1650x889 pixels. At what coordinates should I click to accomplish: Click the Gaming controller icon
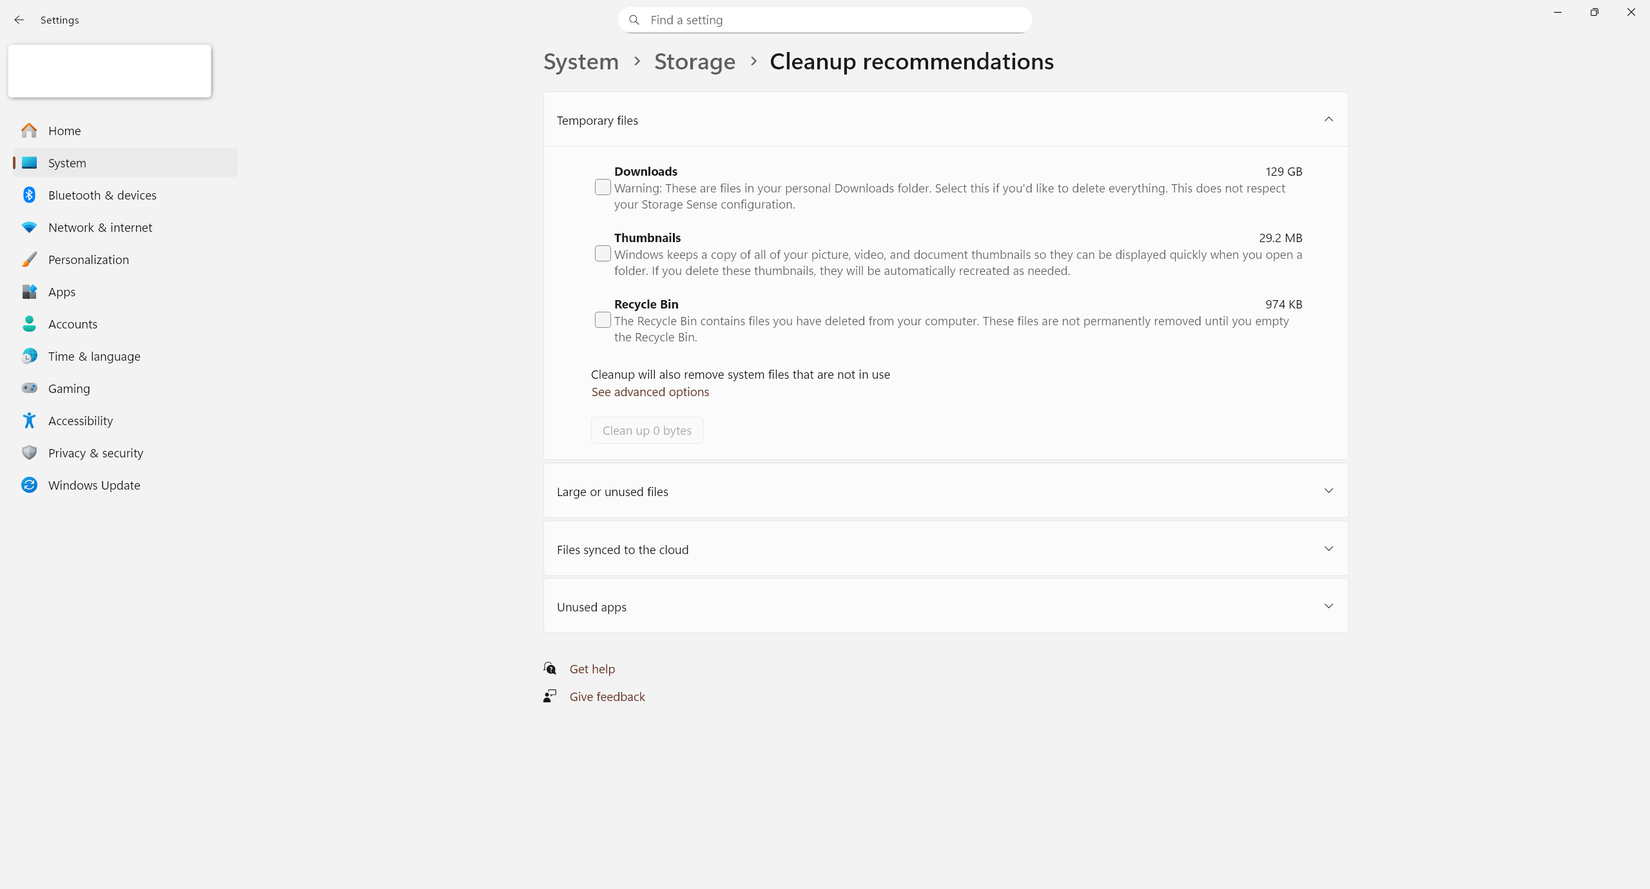(29, 388)
